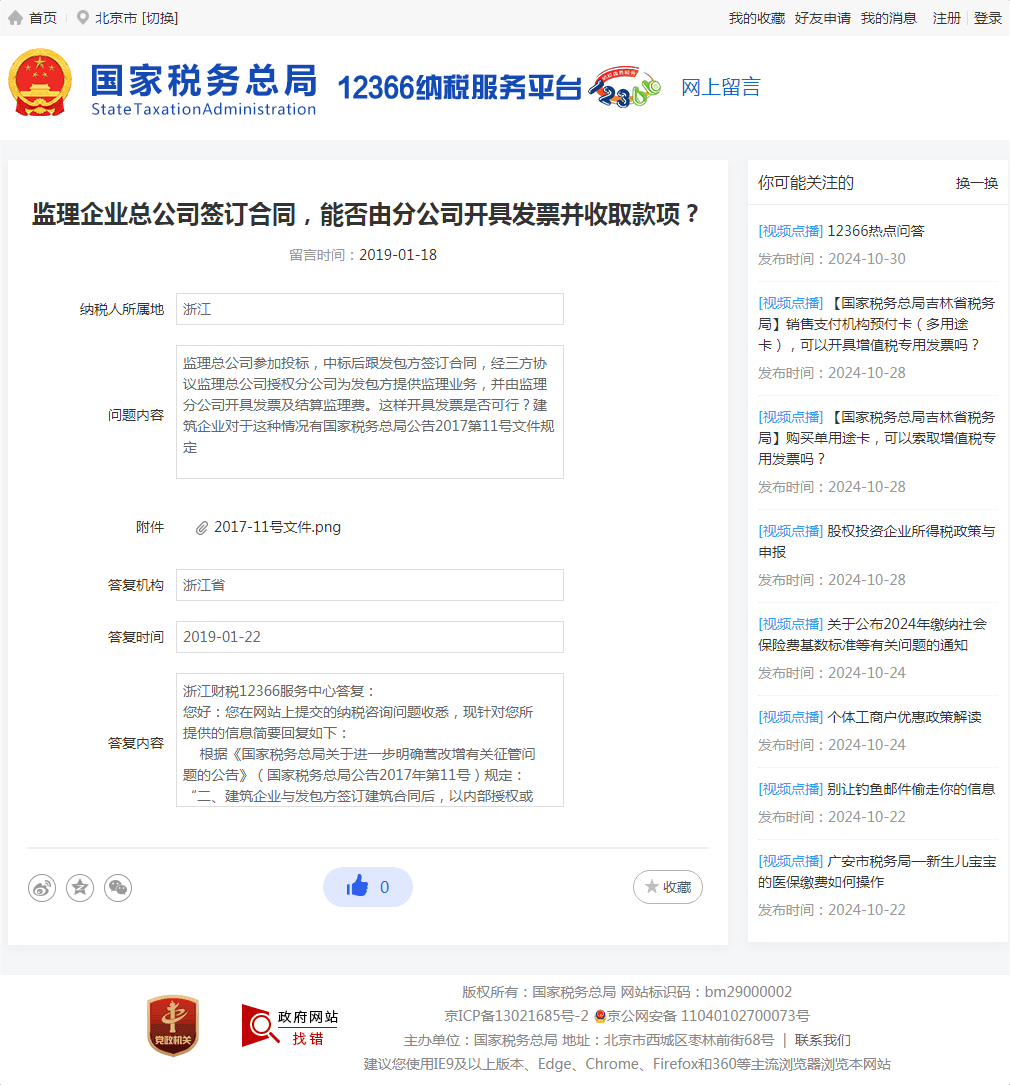The image size is (1010, 1085).
Task: Open 我的消息 in top menu
Action: tap(888, 18)
